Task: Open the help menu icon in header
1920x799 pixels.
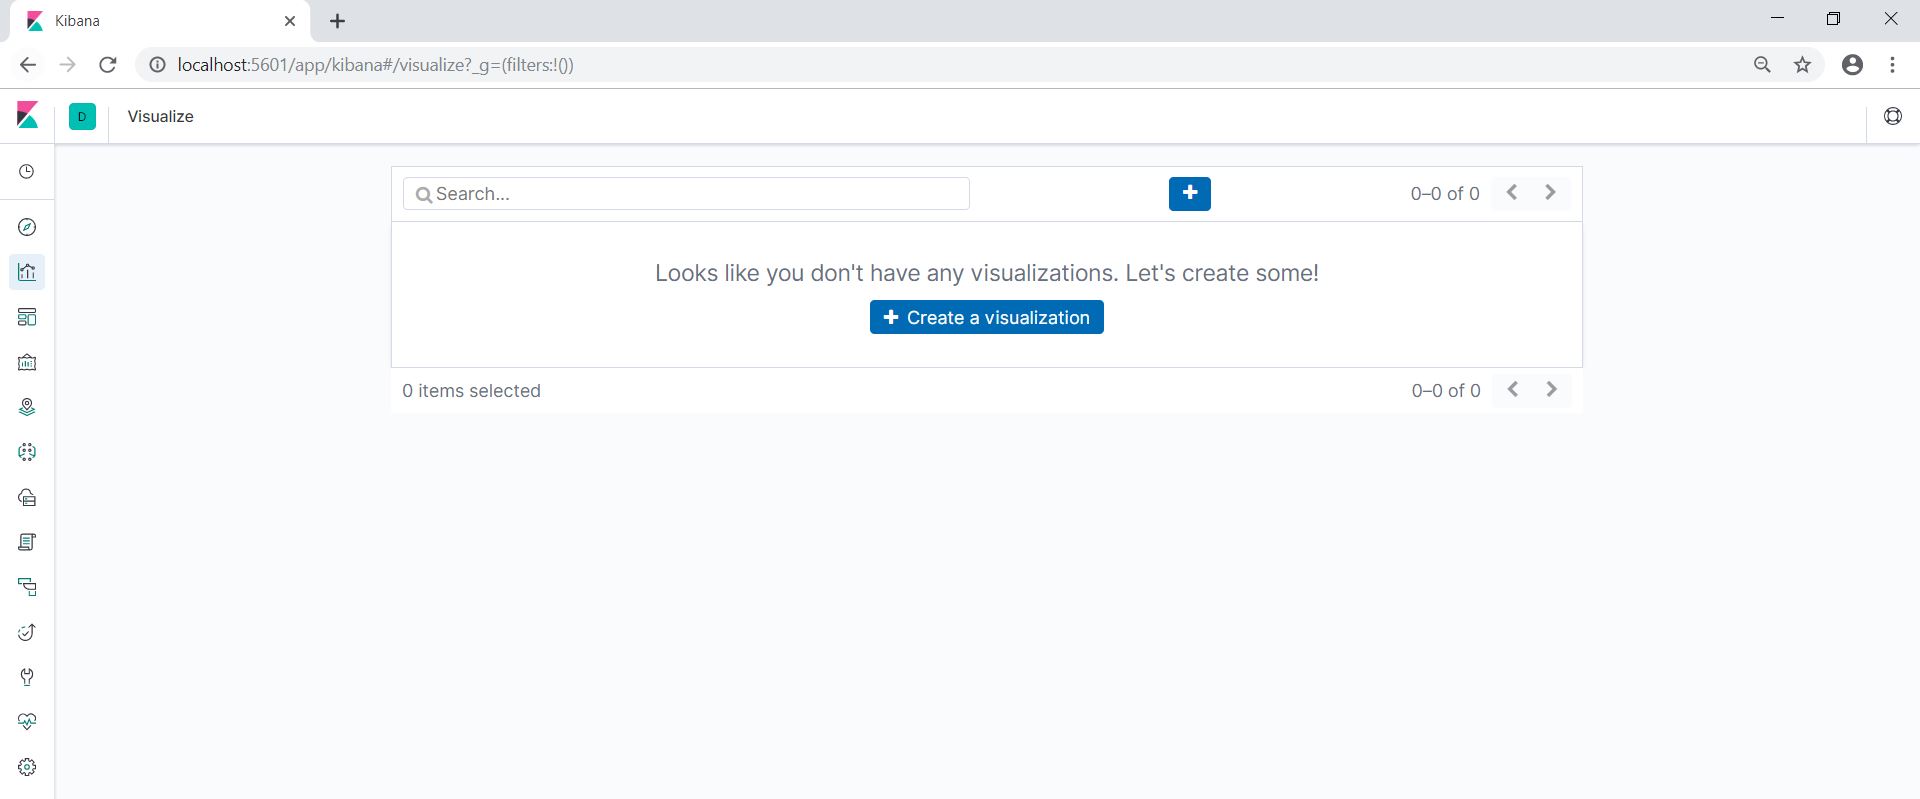Action: tap(1892, 116)
